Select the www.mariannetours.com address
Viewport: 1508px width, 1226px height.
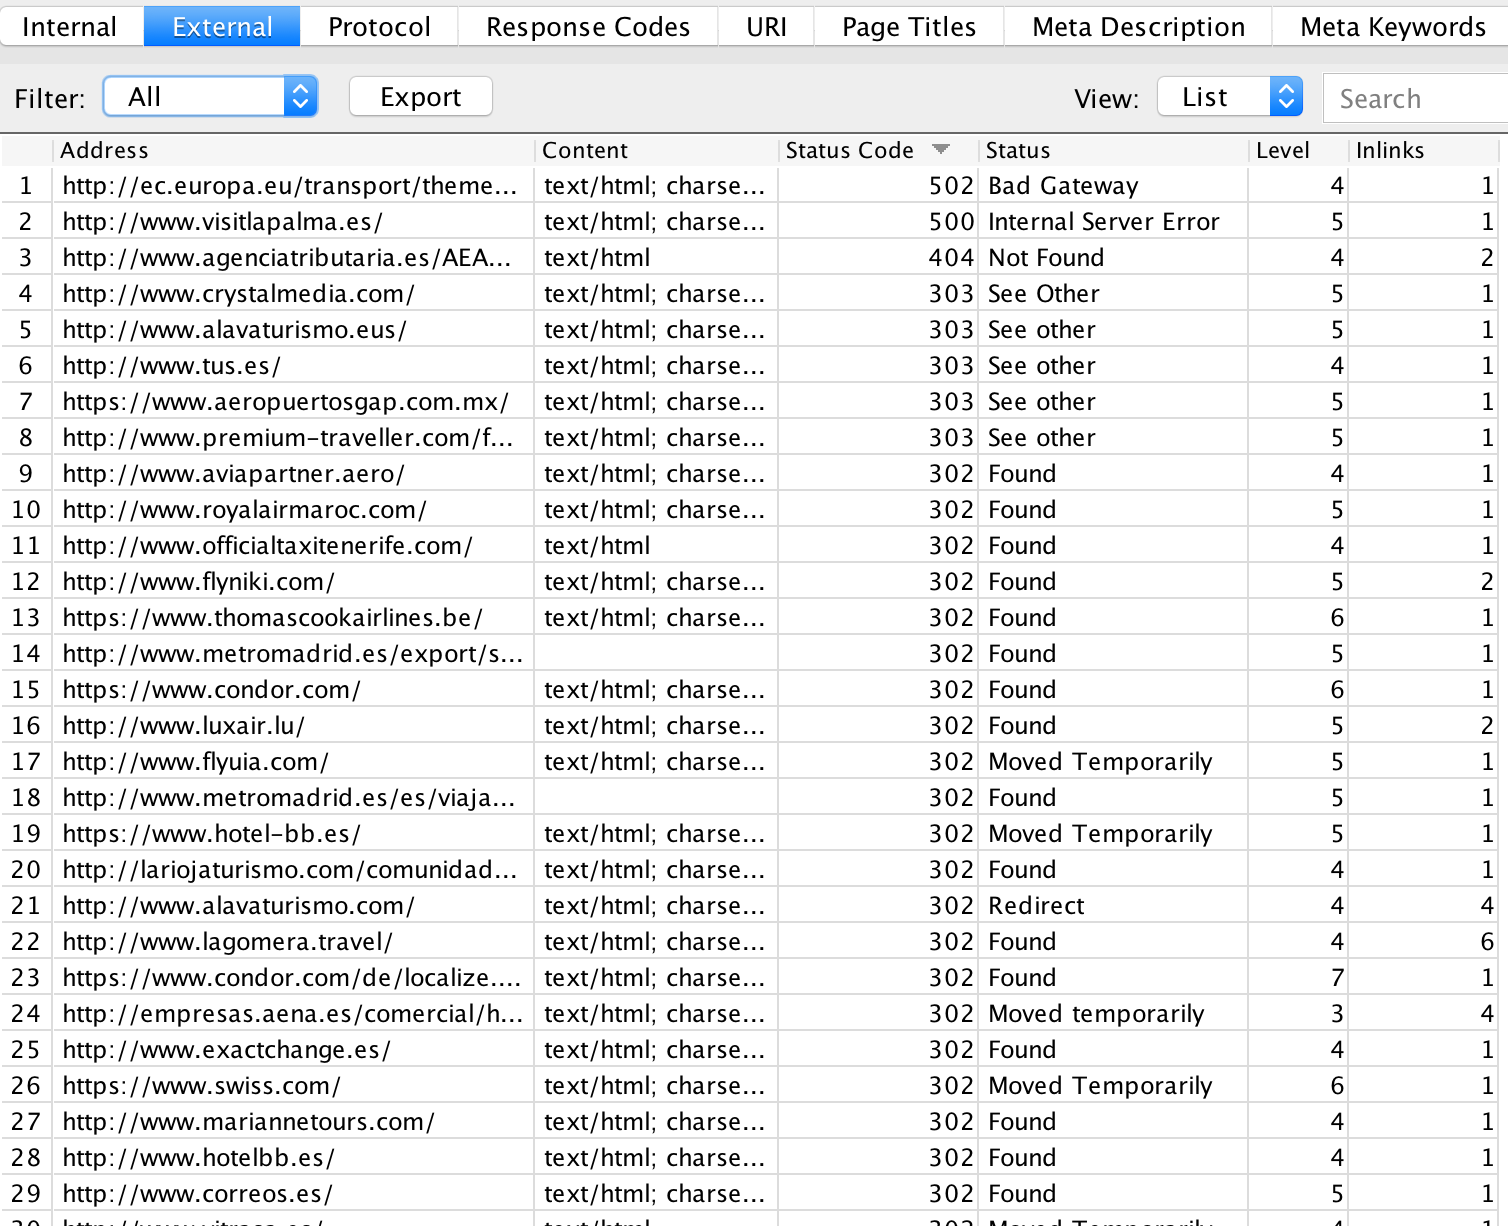coord(248,1122)
